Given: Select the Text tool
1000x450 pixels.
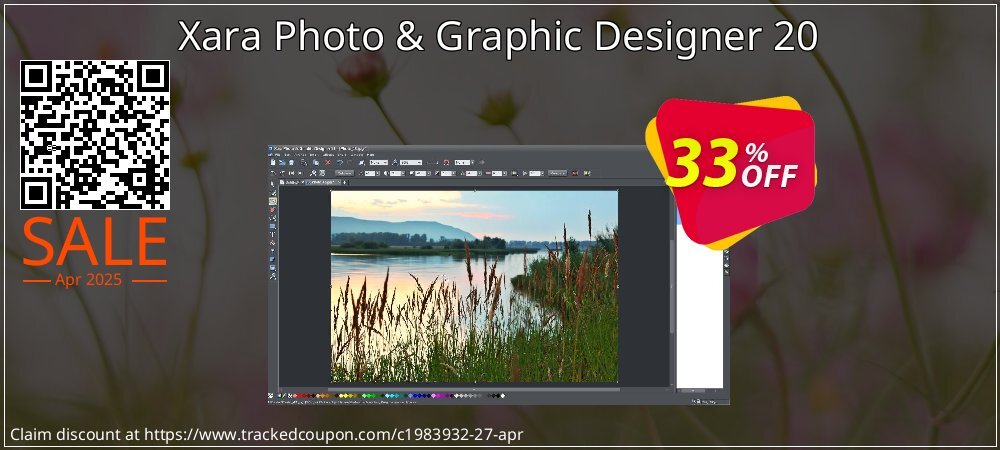Looking at the screenshot, I should tap(272, 235).
